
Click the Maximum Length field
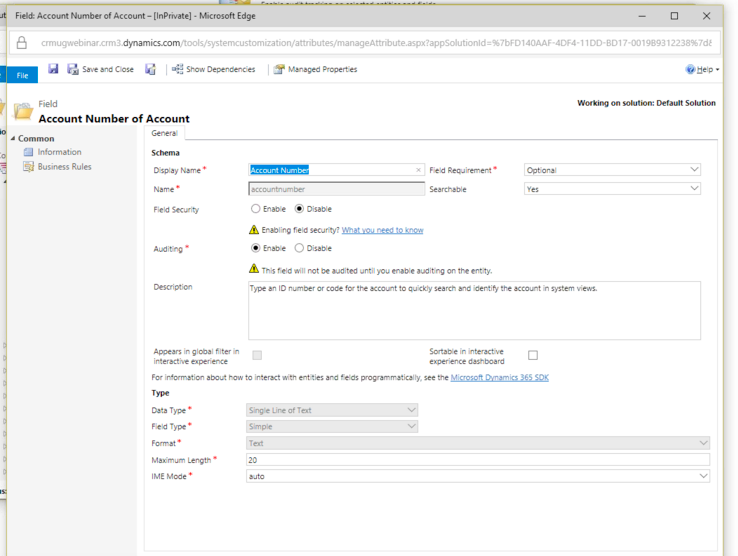point(478,459)
